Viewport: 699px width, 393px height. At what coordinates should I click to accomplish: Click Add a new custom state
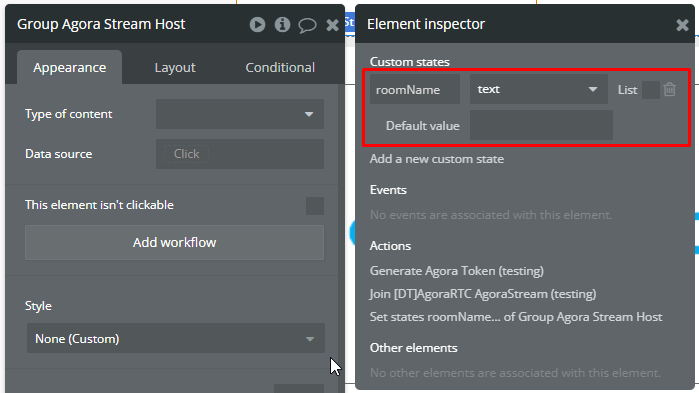tap(436, 159)
